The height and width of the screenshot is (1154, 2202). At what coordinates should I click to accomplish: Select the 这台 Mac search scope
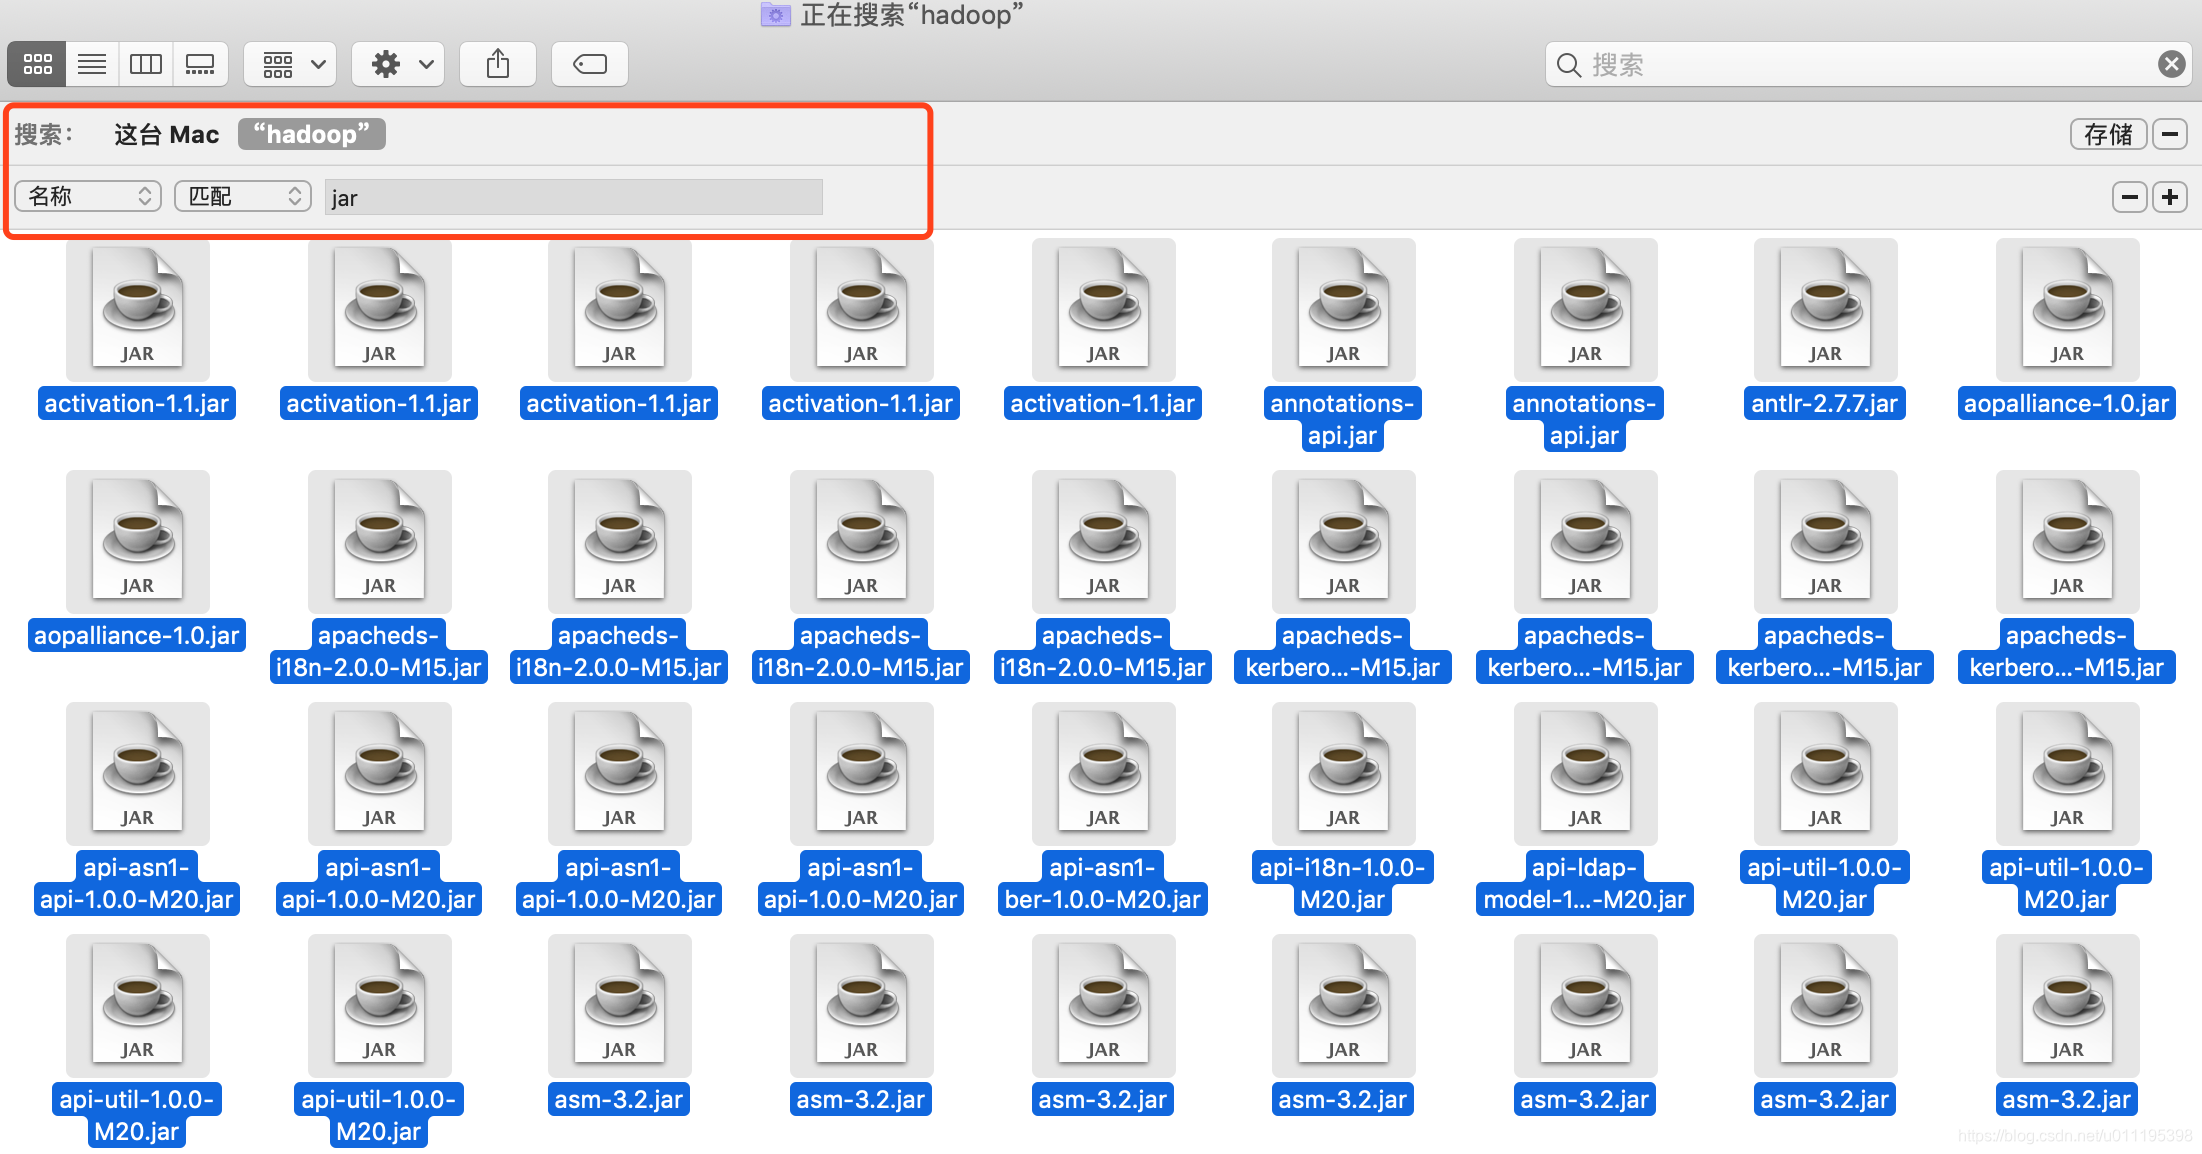click(166, 134)
